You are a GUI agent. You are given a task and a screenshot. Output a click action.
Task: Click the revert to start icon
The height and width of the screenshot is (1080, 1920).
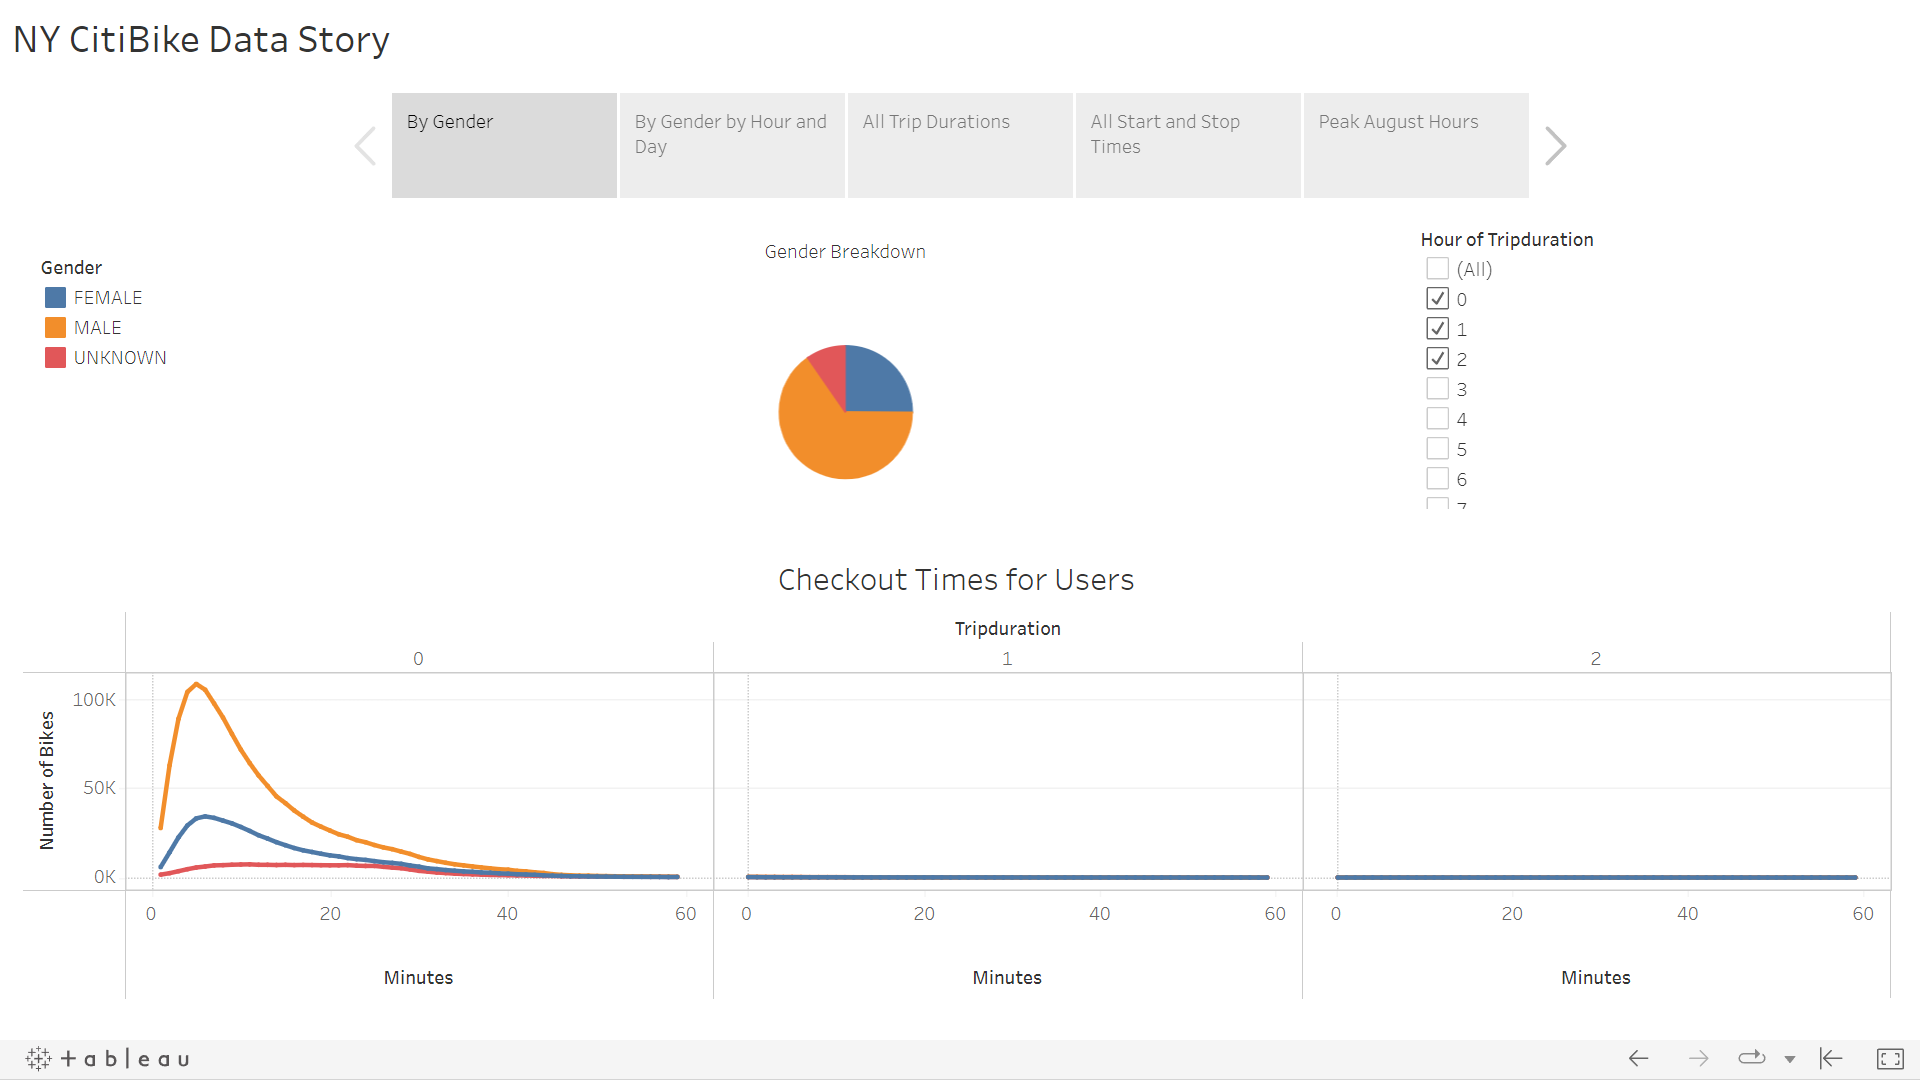click(1831, 1058)
